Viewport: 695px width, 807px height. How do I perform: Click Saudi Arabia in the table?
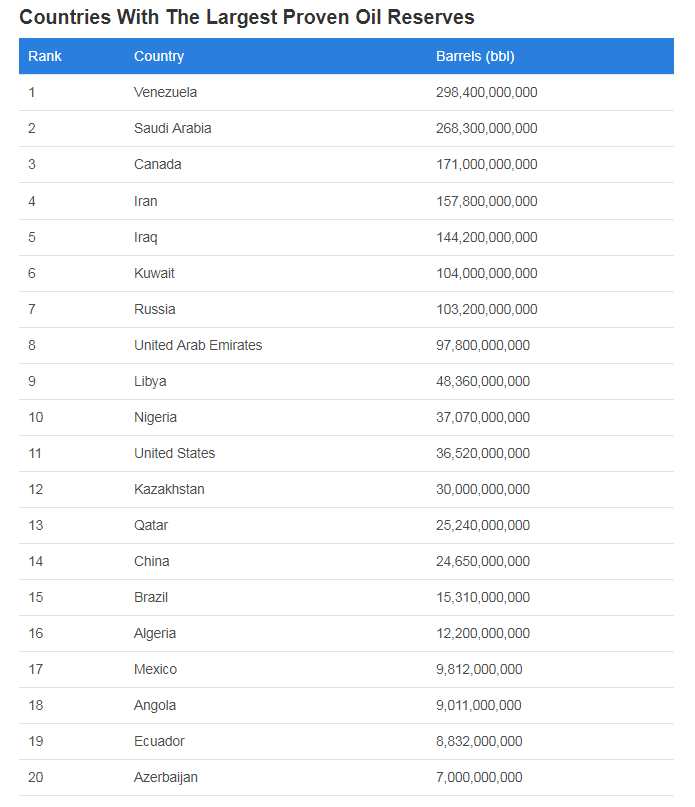(x=172, y=128)
